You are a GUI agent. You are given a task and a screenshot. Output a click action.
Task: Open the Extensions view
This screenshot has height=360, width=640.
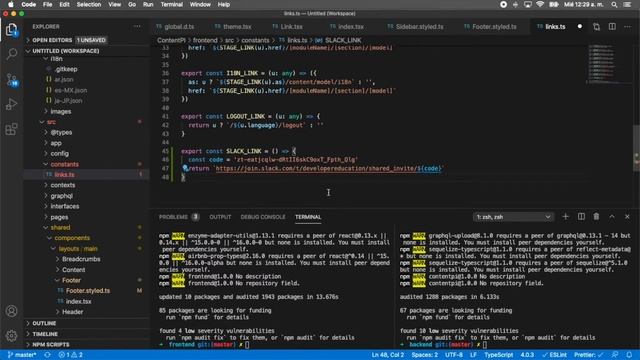click(11, 129)
